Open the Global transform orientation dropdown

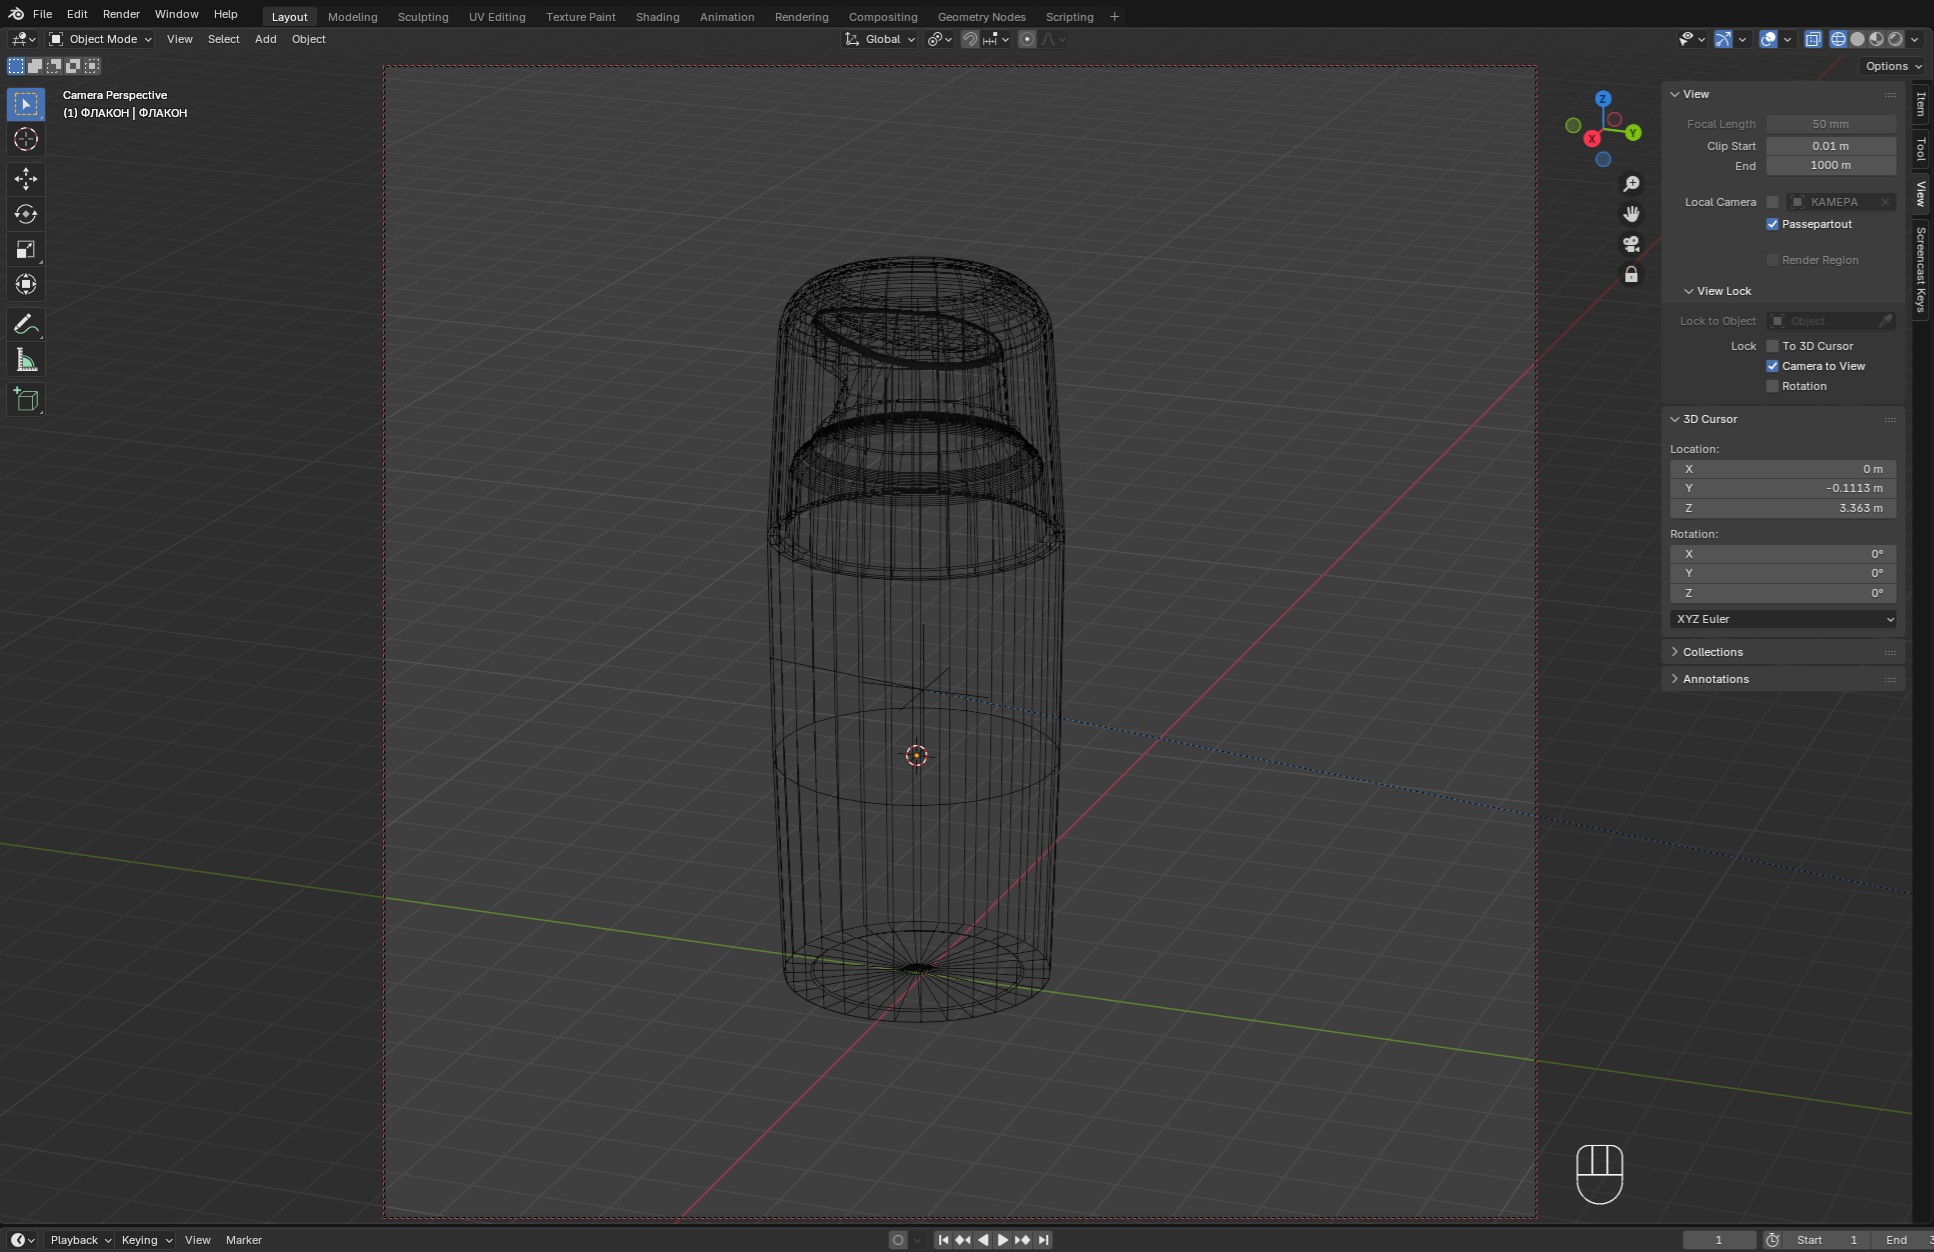(880, 39)
